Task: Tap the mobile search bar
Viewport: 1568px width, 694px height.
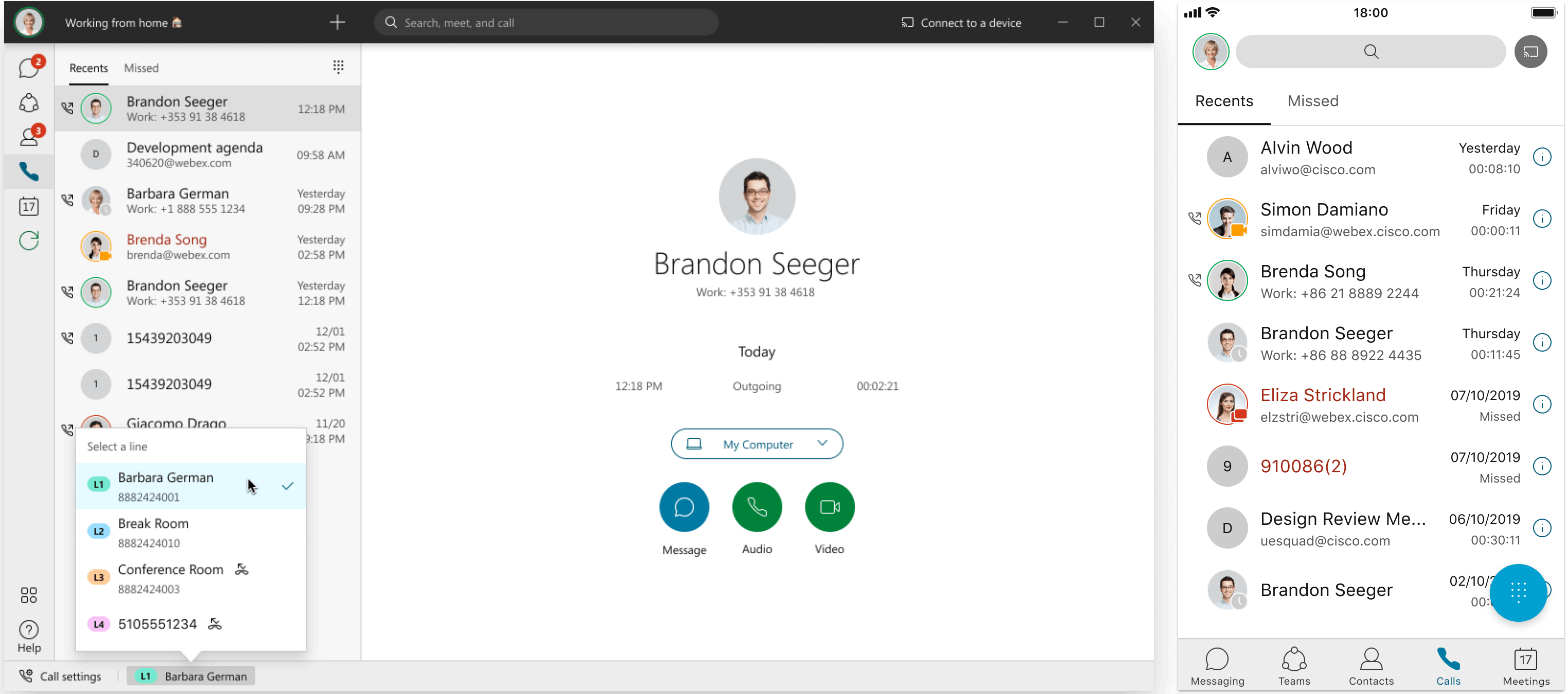Action: point(1371,52)
